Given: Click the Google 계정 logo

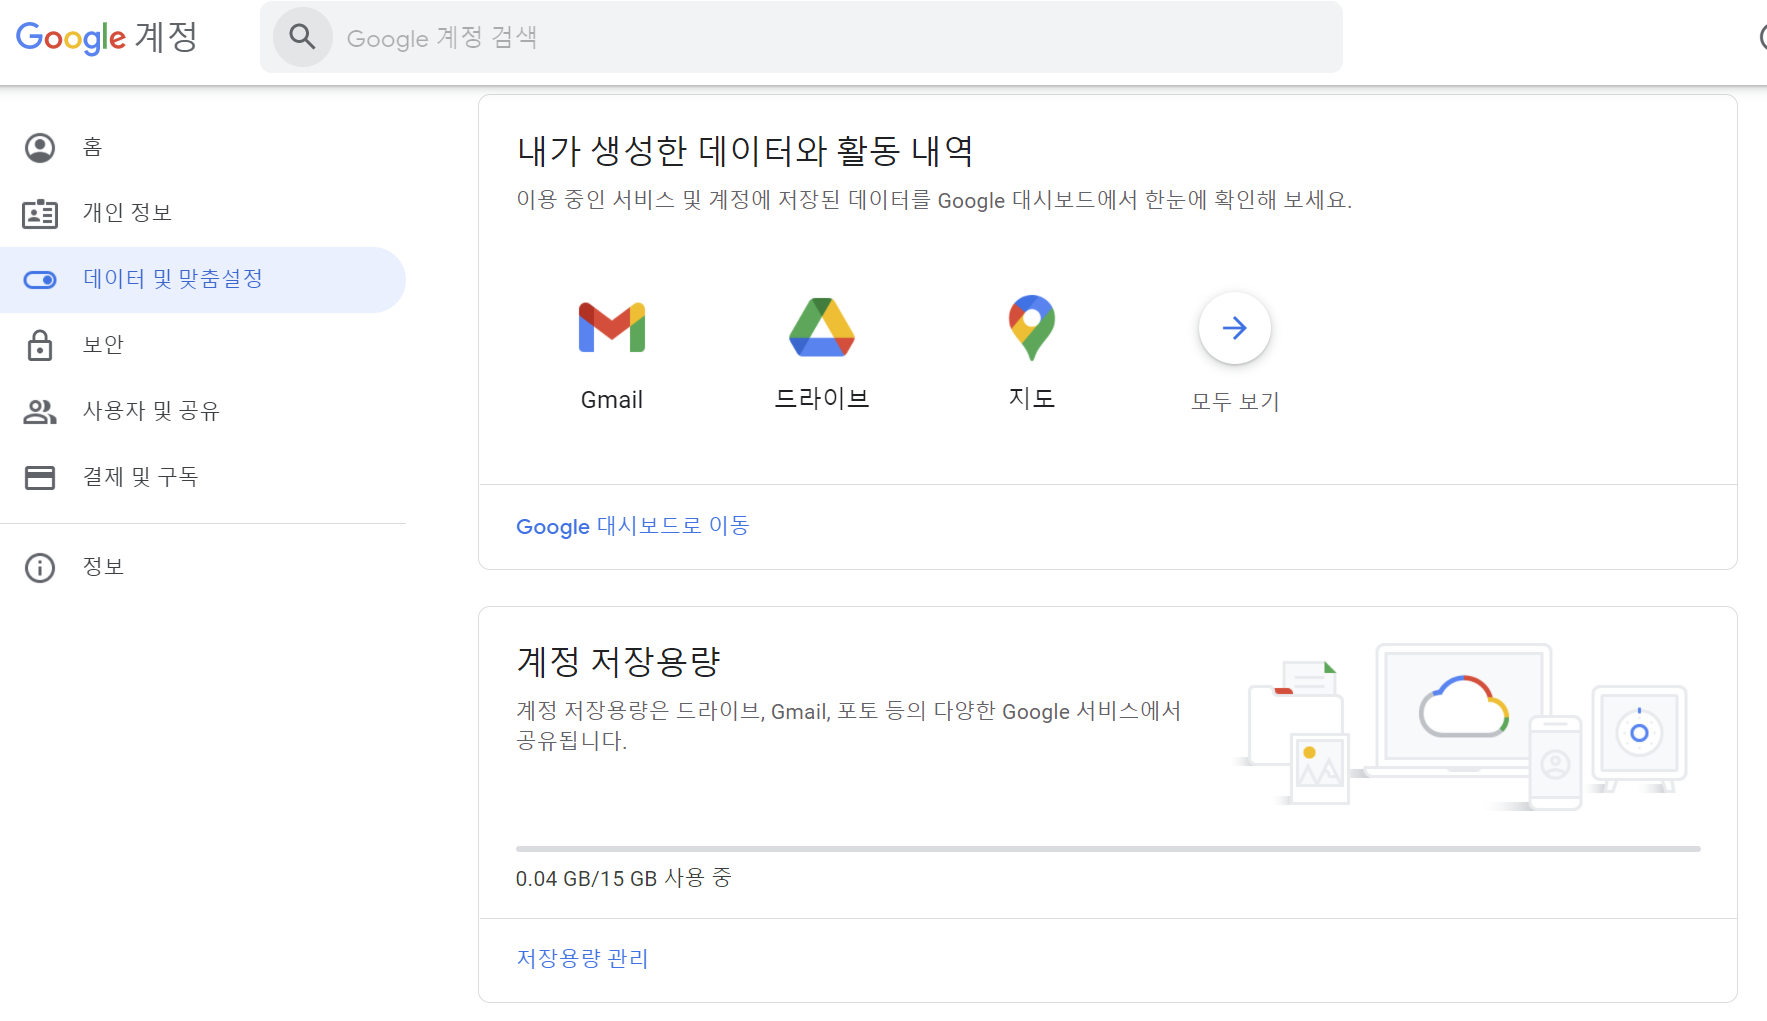Looking at the screenshot, I should (106, 38).
